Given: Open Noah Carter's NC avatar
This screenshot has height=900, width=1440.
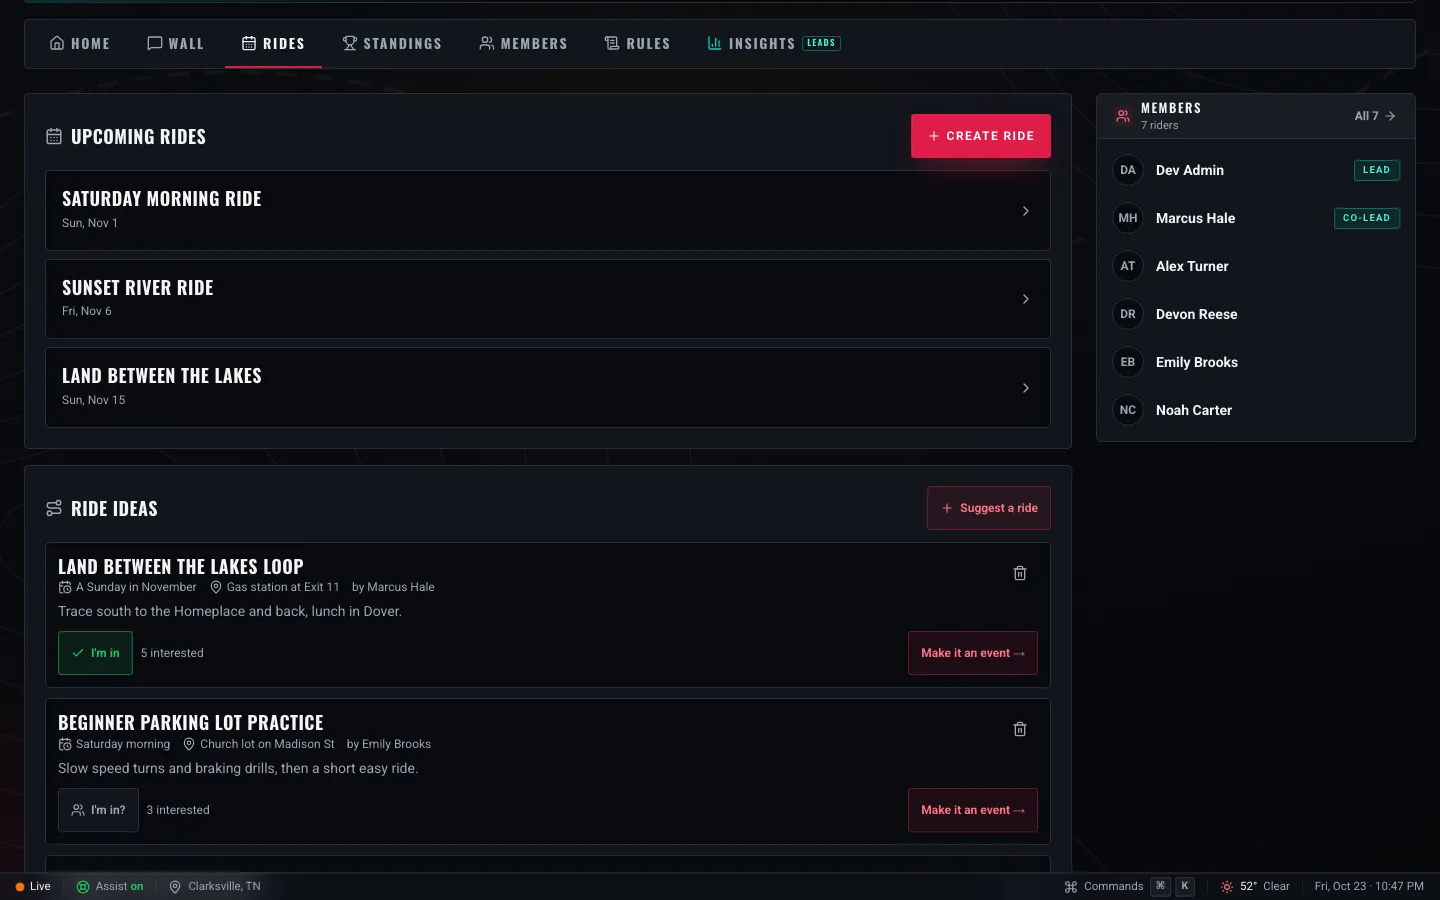Looking at the screenshot, I should coord(1128,410).
